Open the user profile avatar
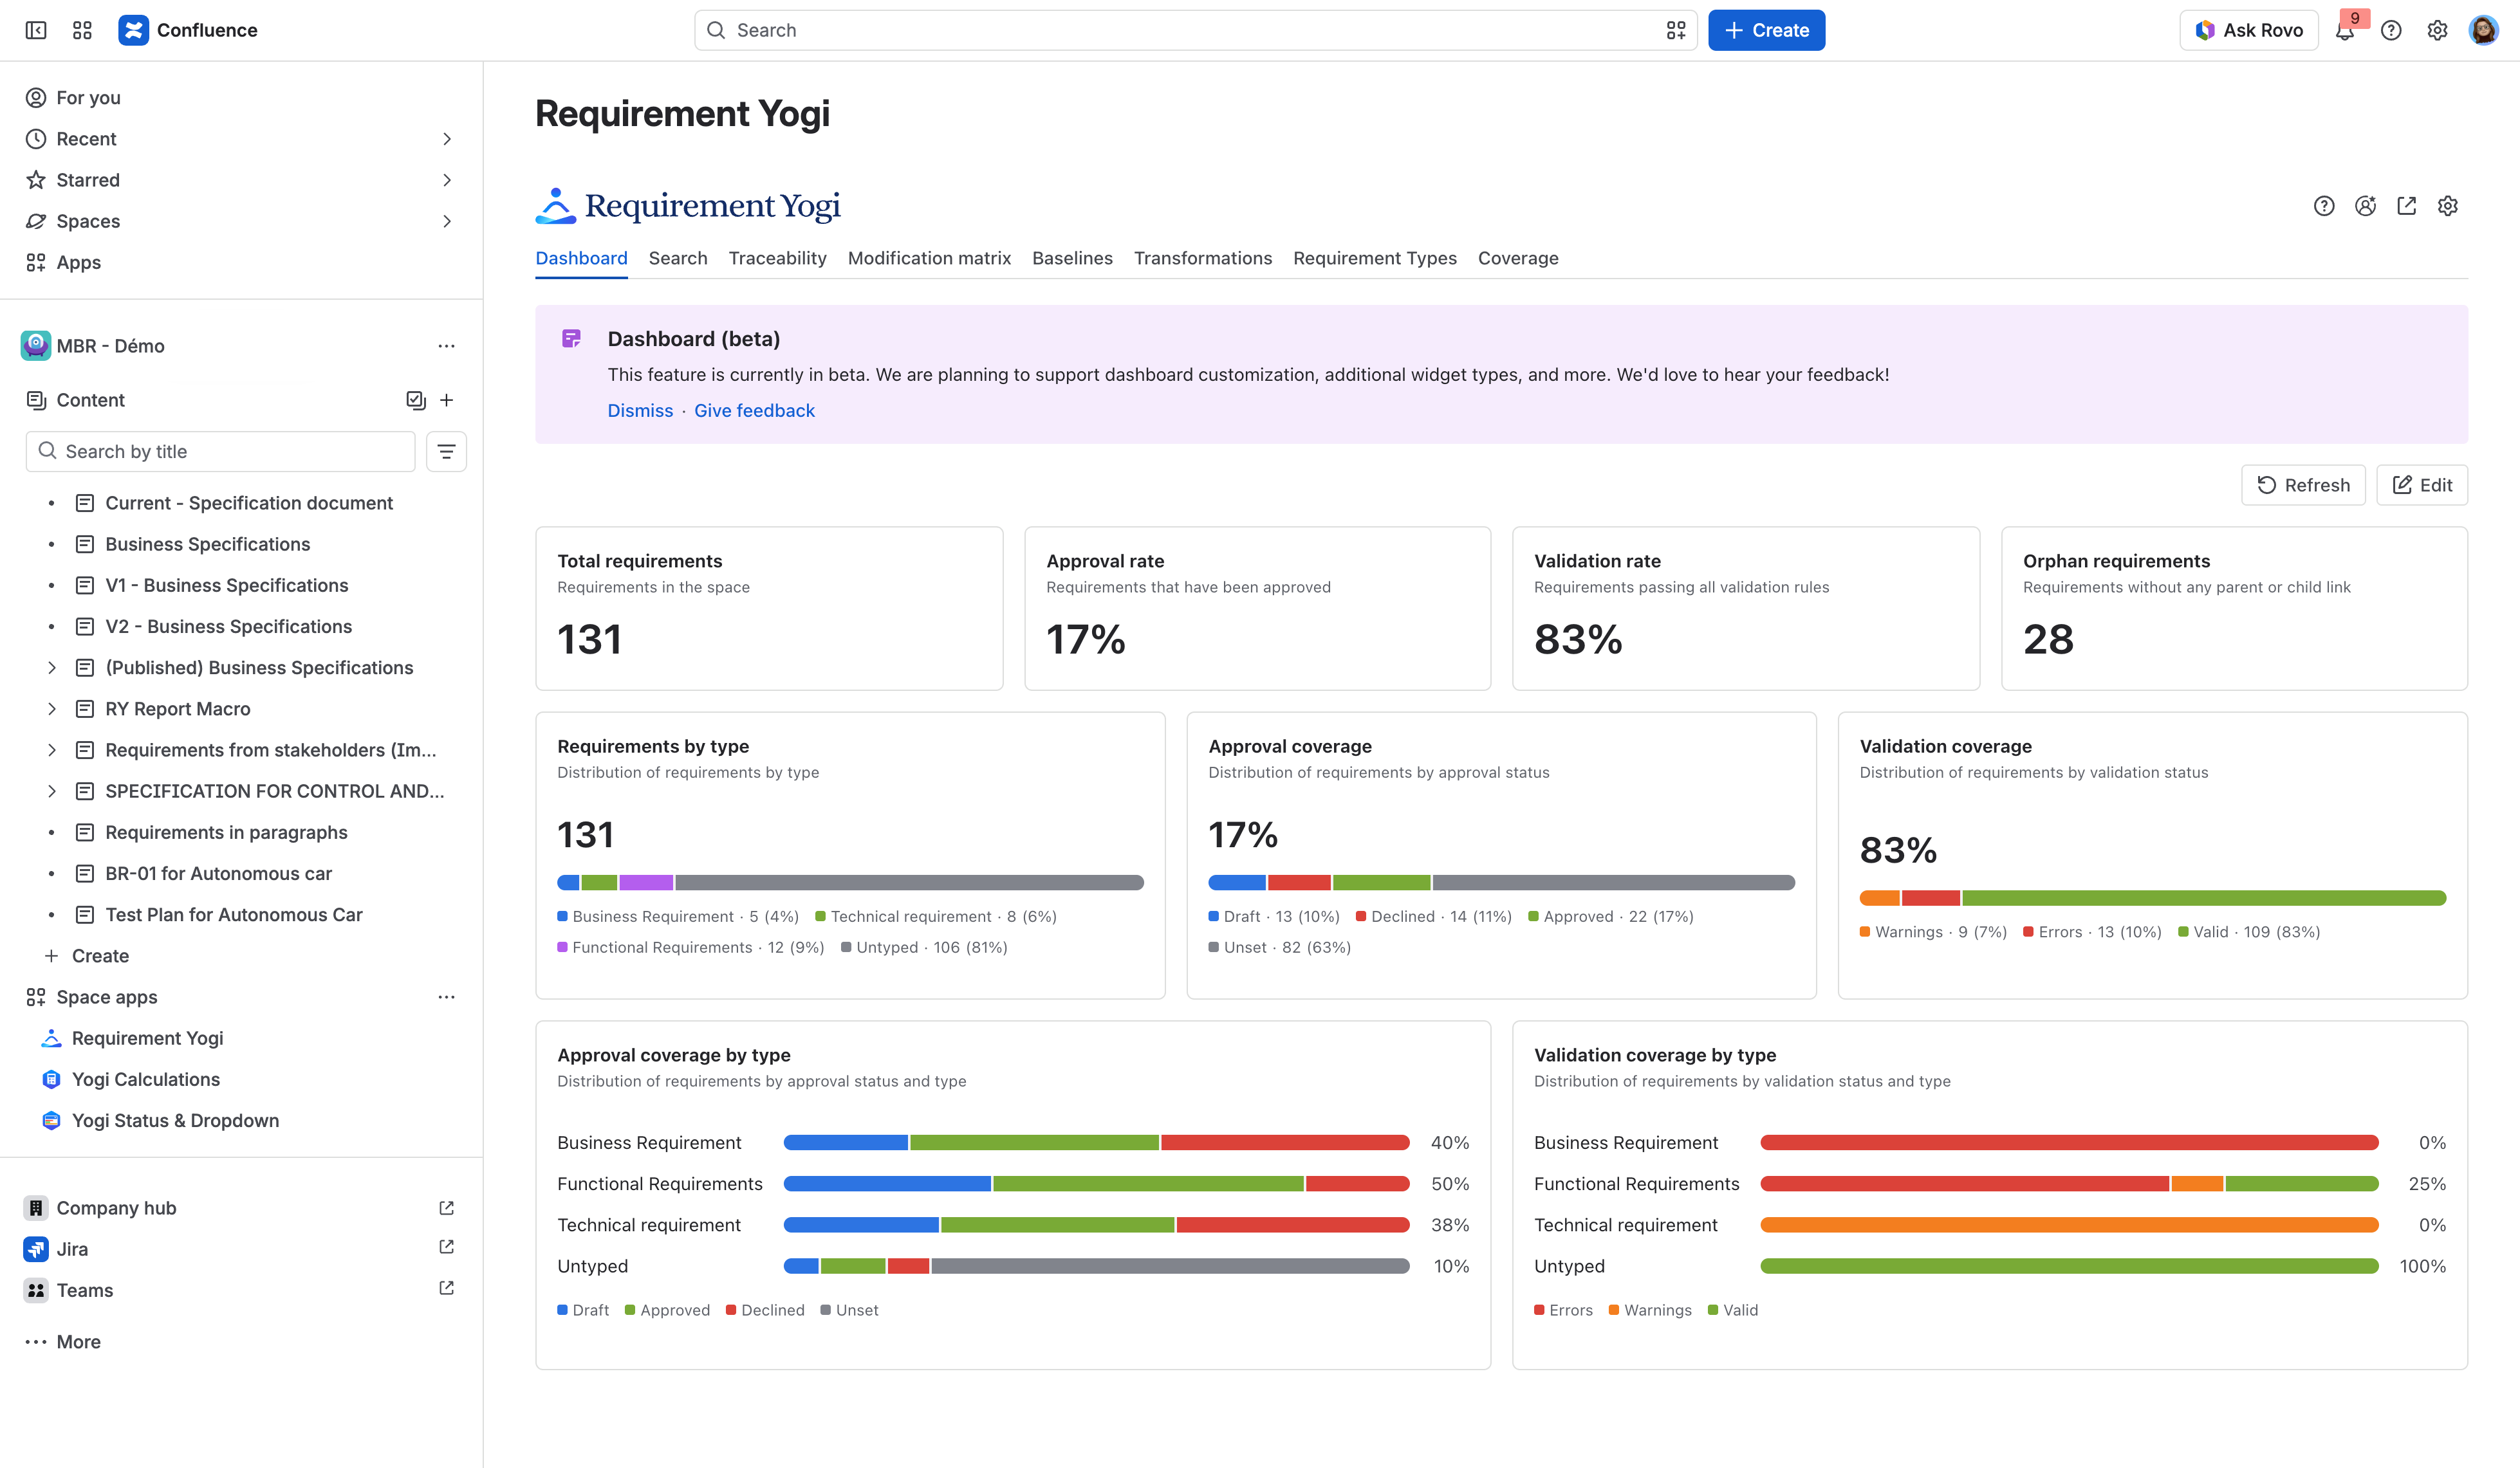The image size is (2520, 1468). click(2484, 30)
